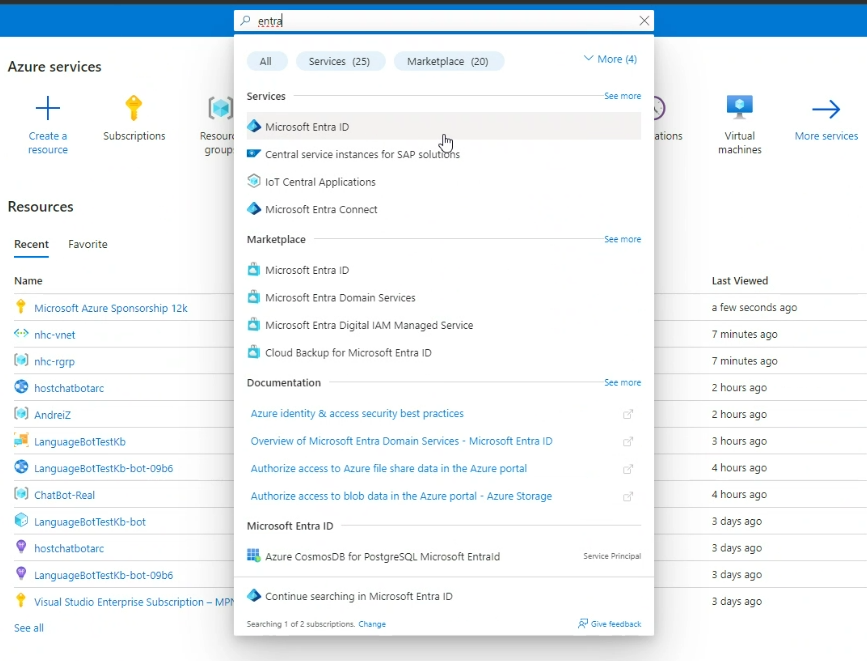Image resolution: width=867 pixels, height=661 pixels.
Task: Click the Last Viewed column header
Action: (x=740, y=280)
